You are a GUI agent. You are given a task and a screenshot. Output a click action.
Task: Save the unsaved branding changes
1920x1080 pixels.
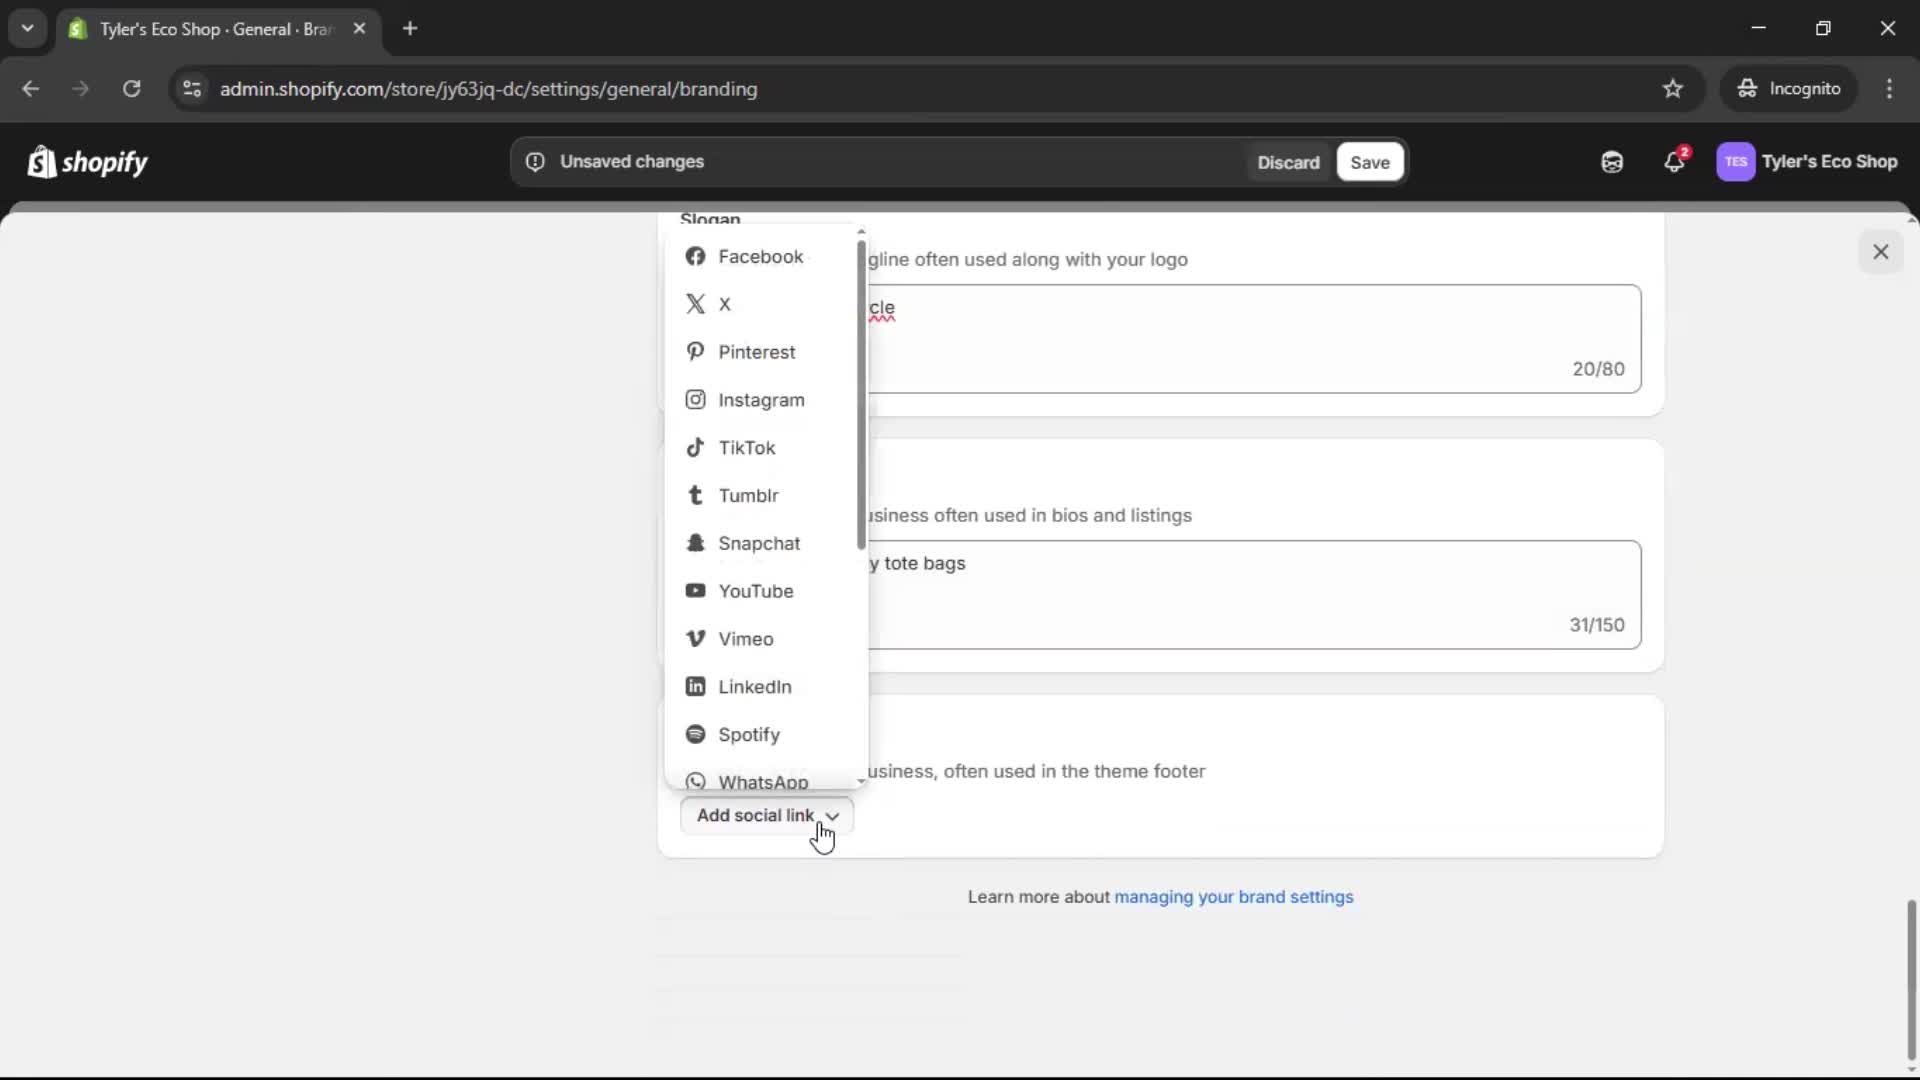click(x=1369, y=161)
